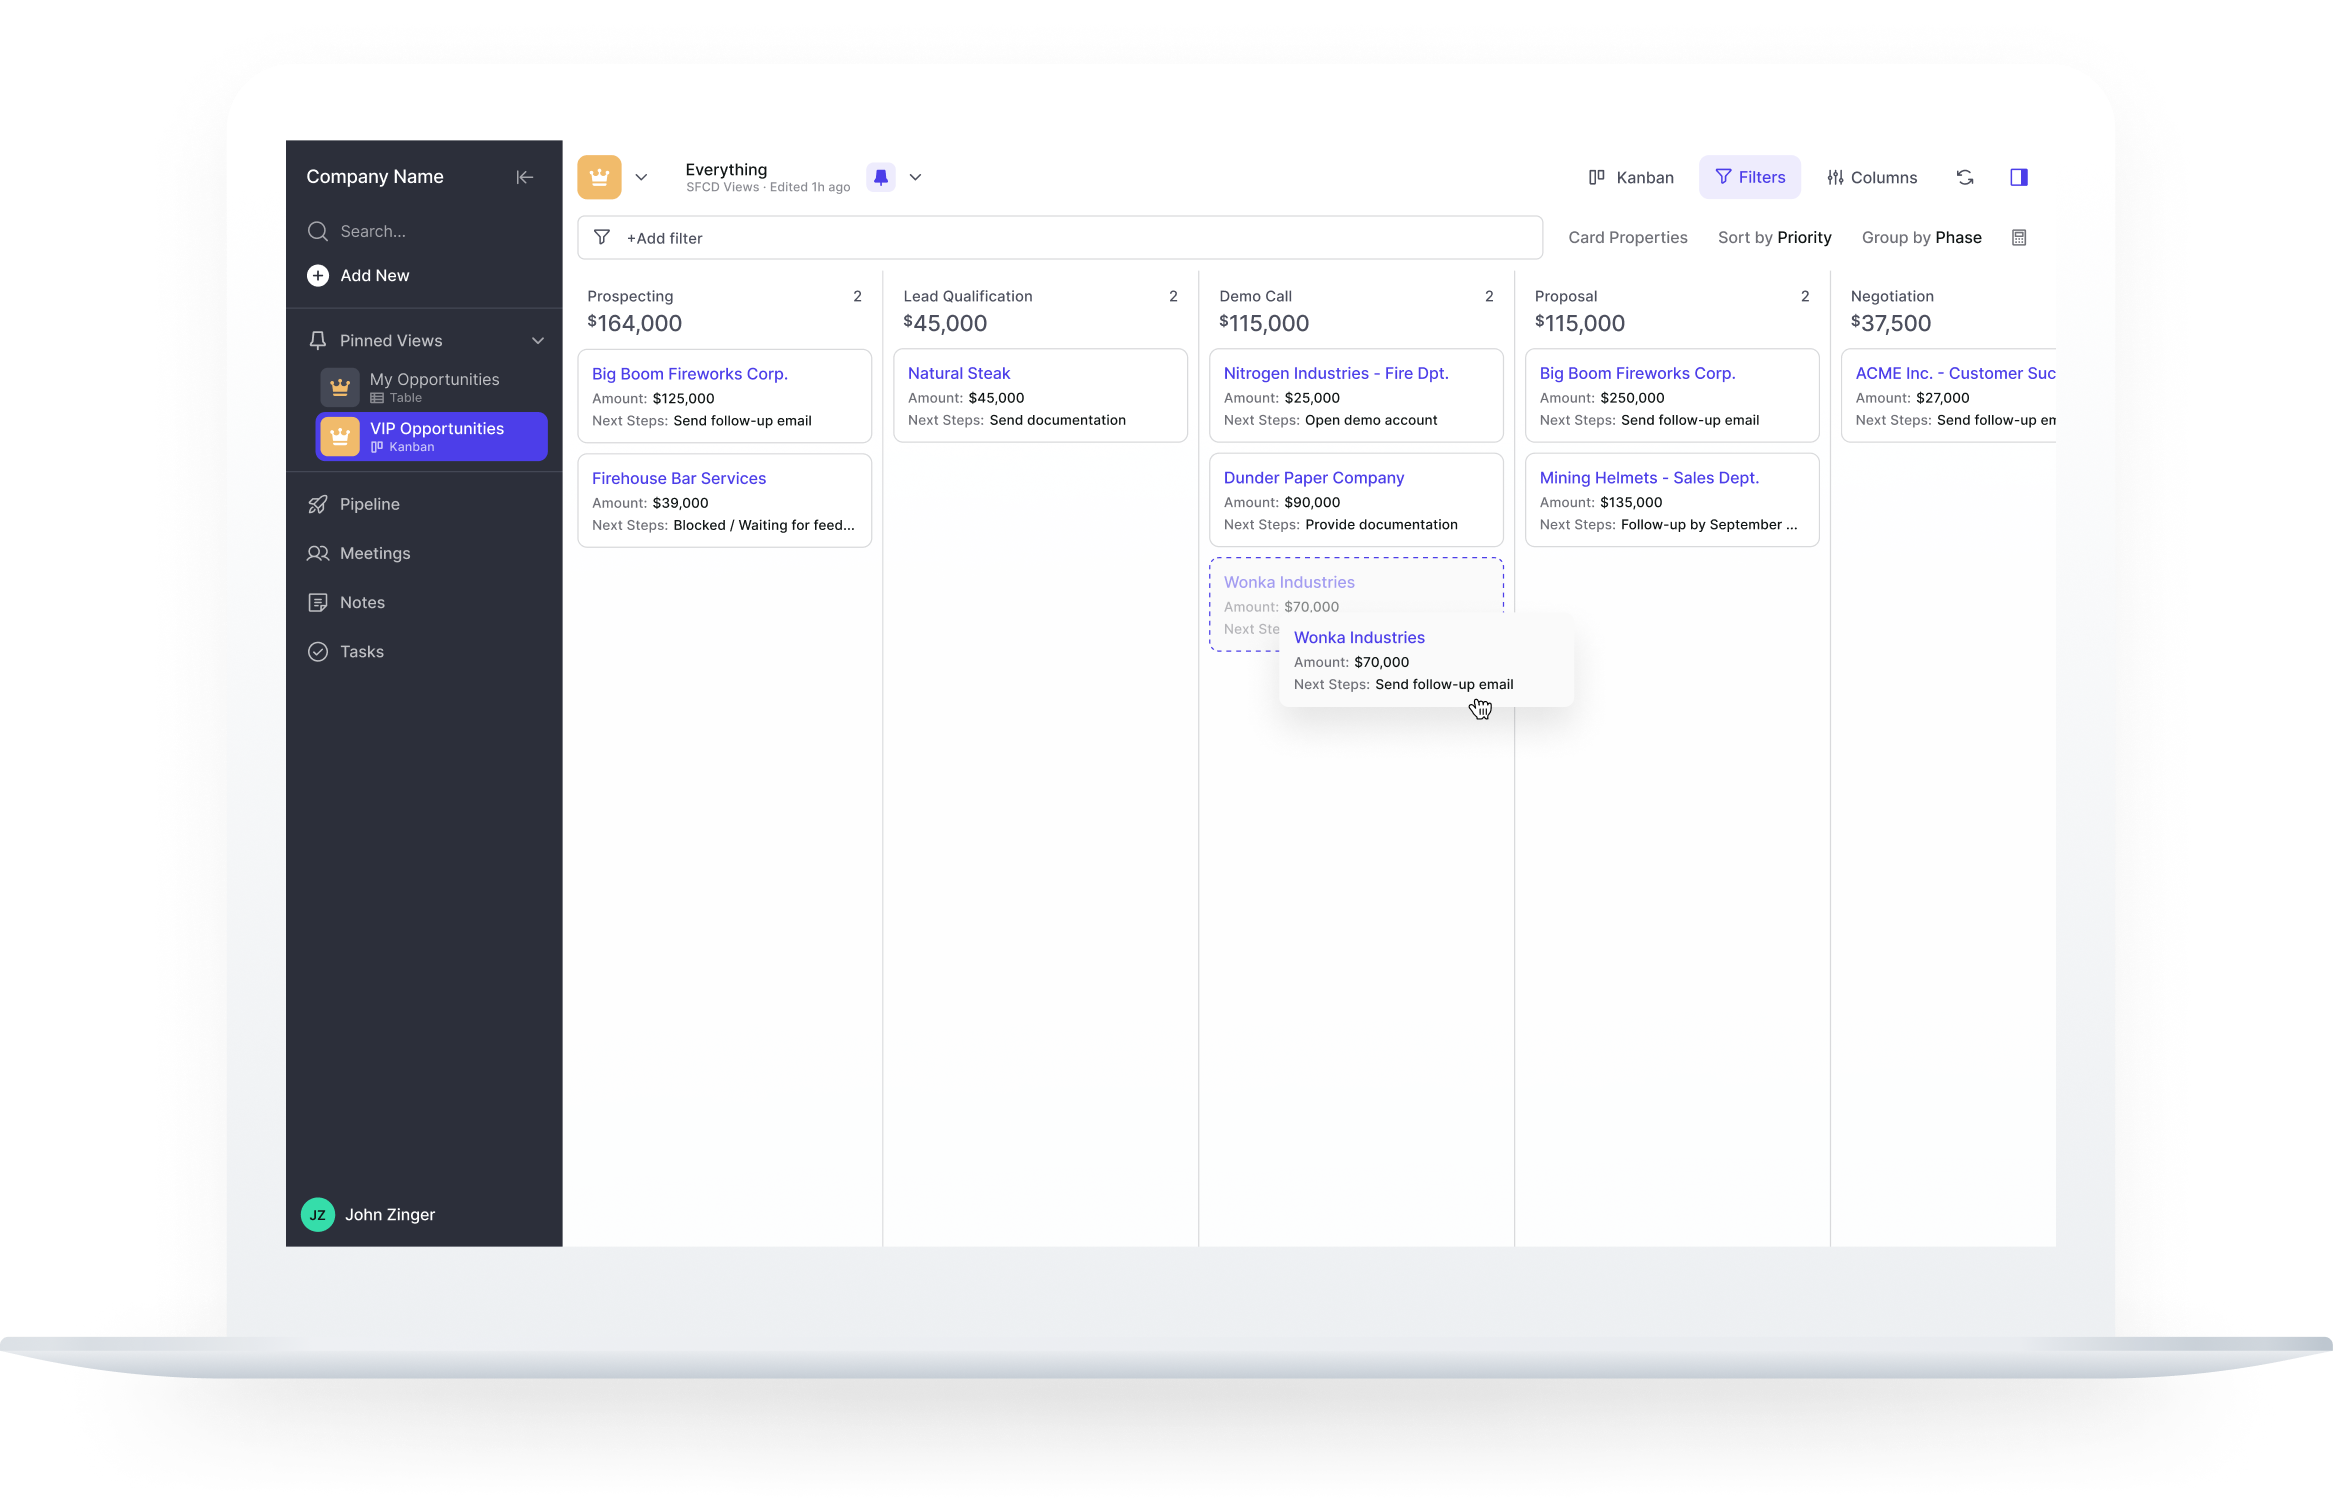Open Pipeline with rocket icon

[x=369, y=504]
